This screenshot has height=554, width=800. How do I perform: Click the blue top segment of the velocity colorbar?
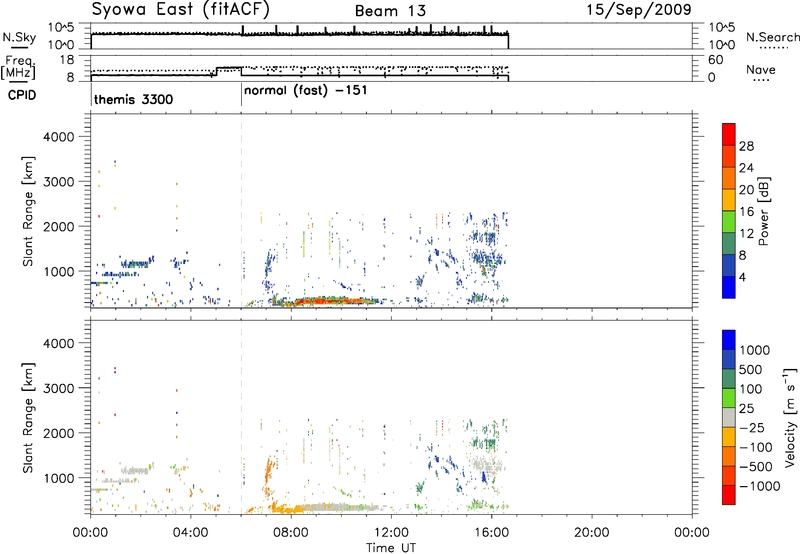pos(729,340)
